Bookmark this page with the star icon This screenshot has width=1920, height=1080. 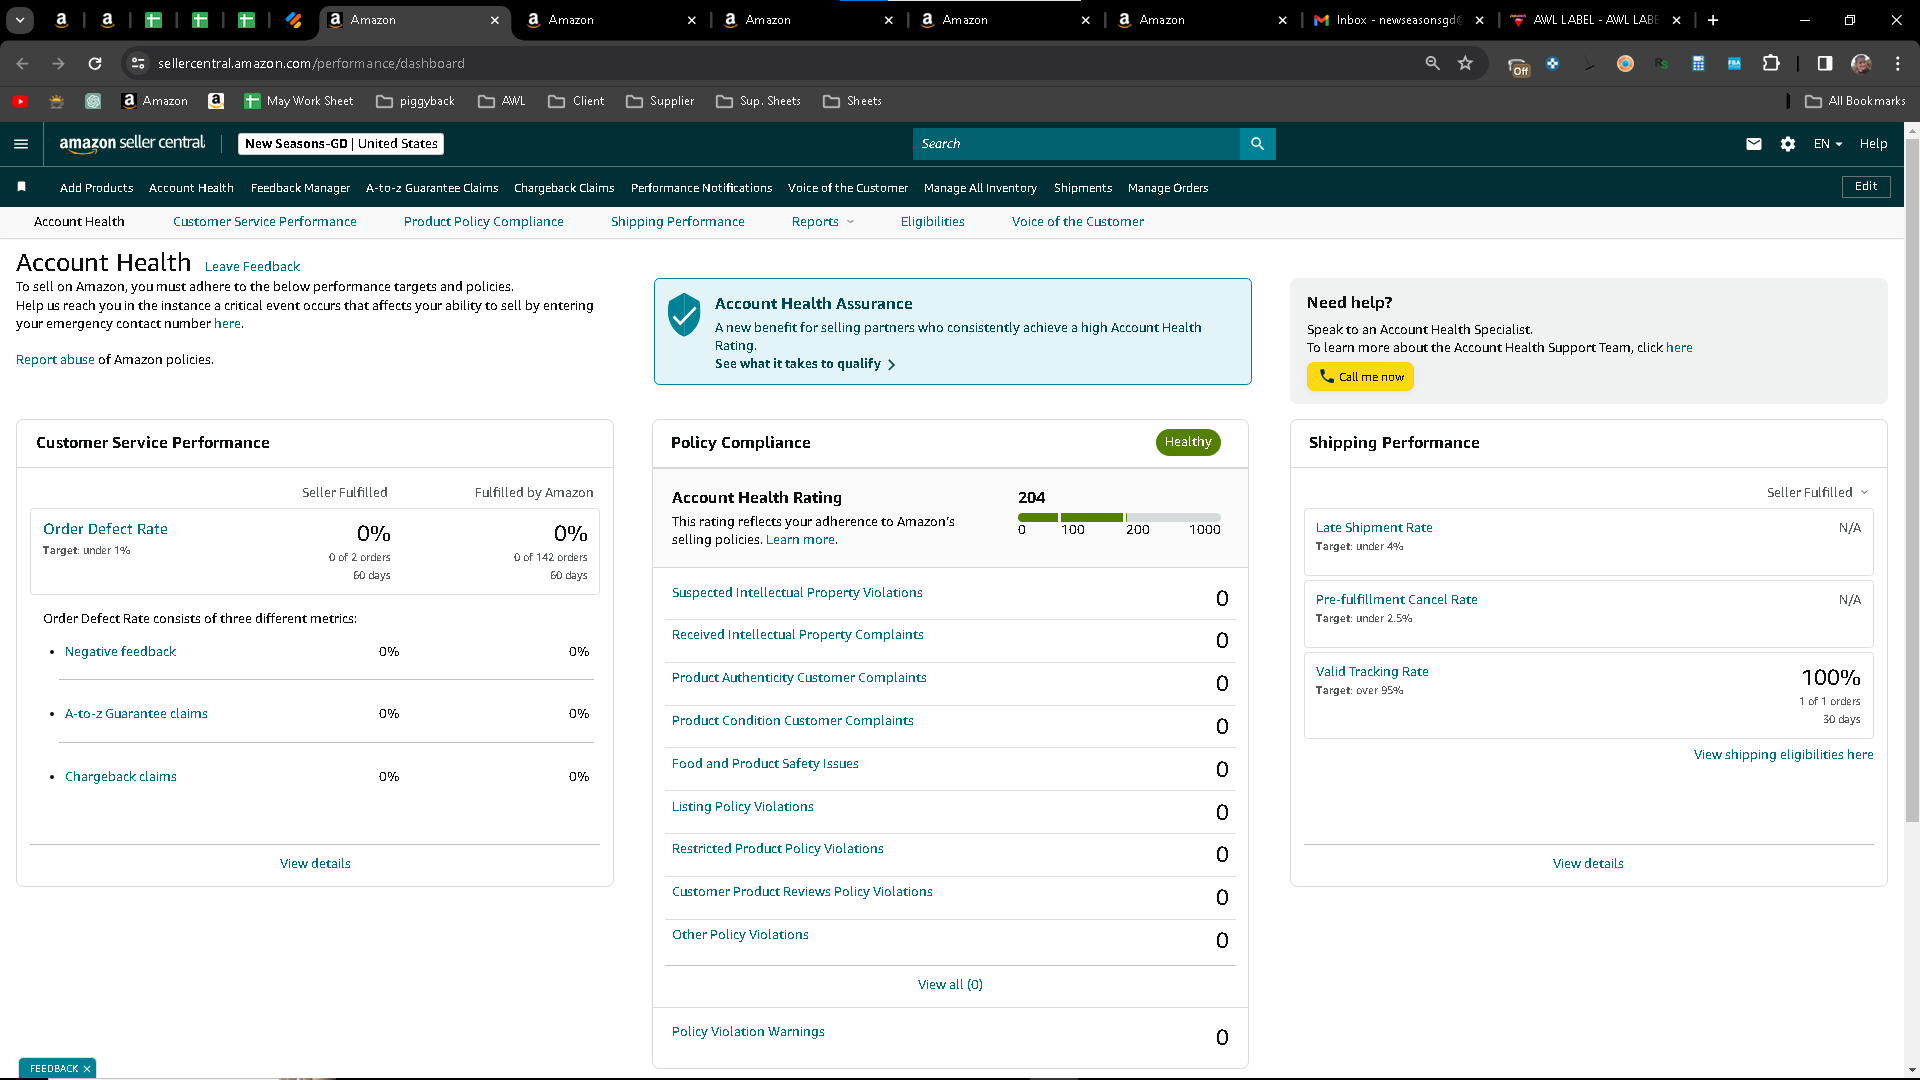1465,63
